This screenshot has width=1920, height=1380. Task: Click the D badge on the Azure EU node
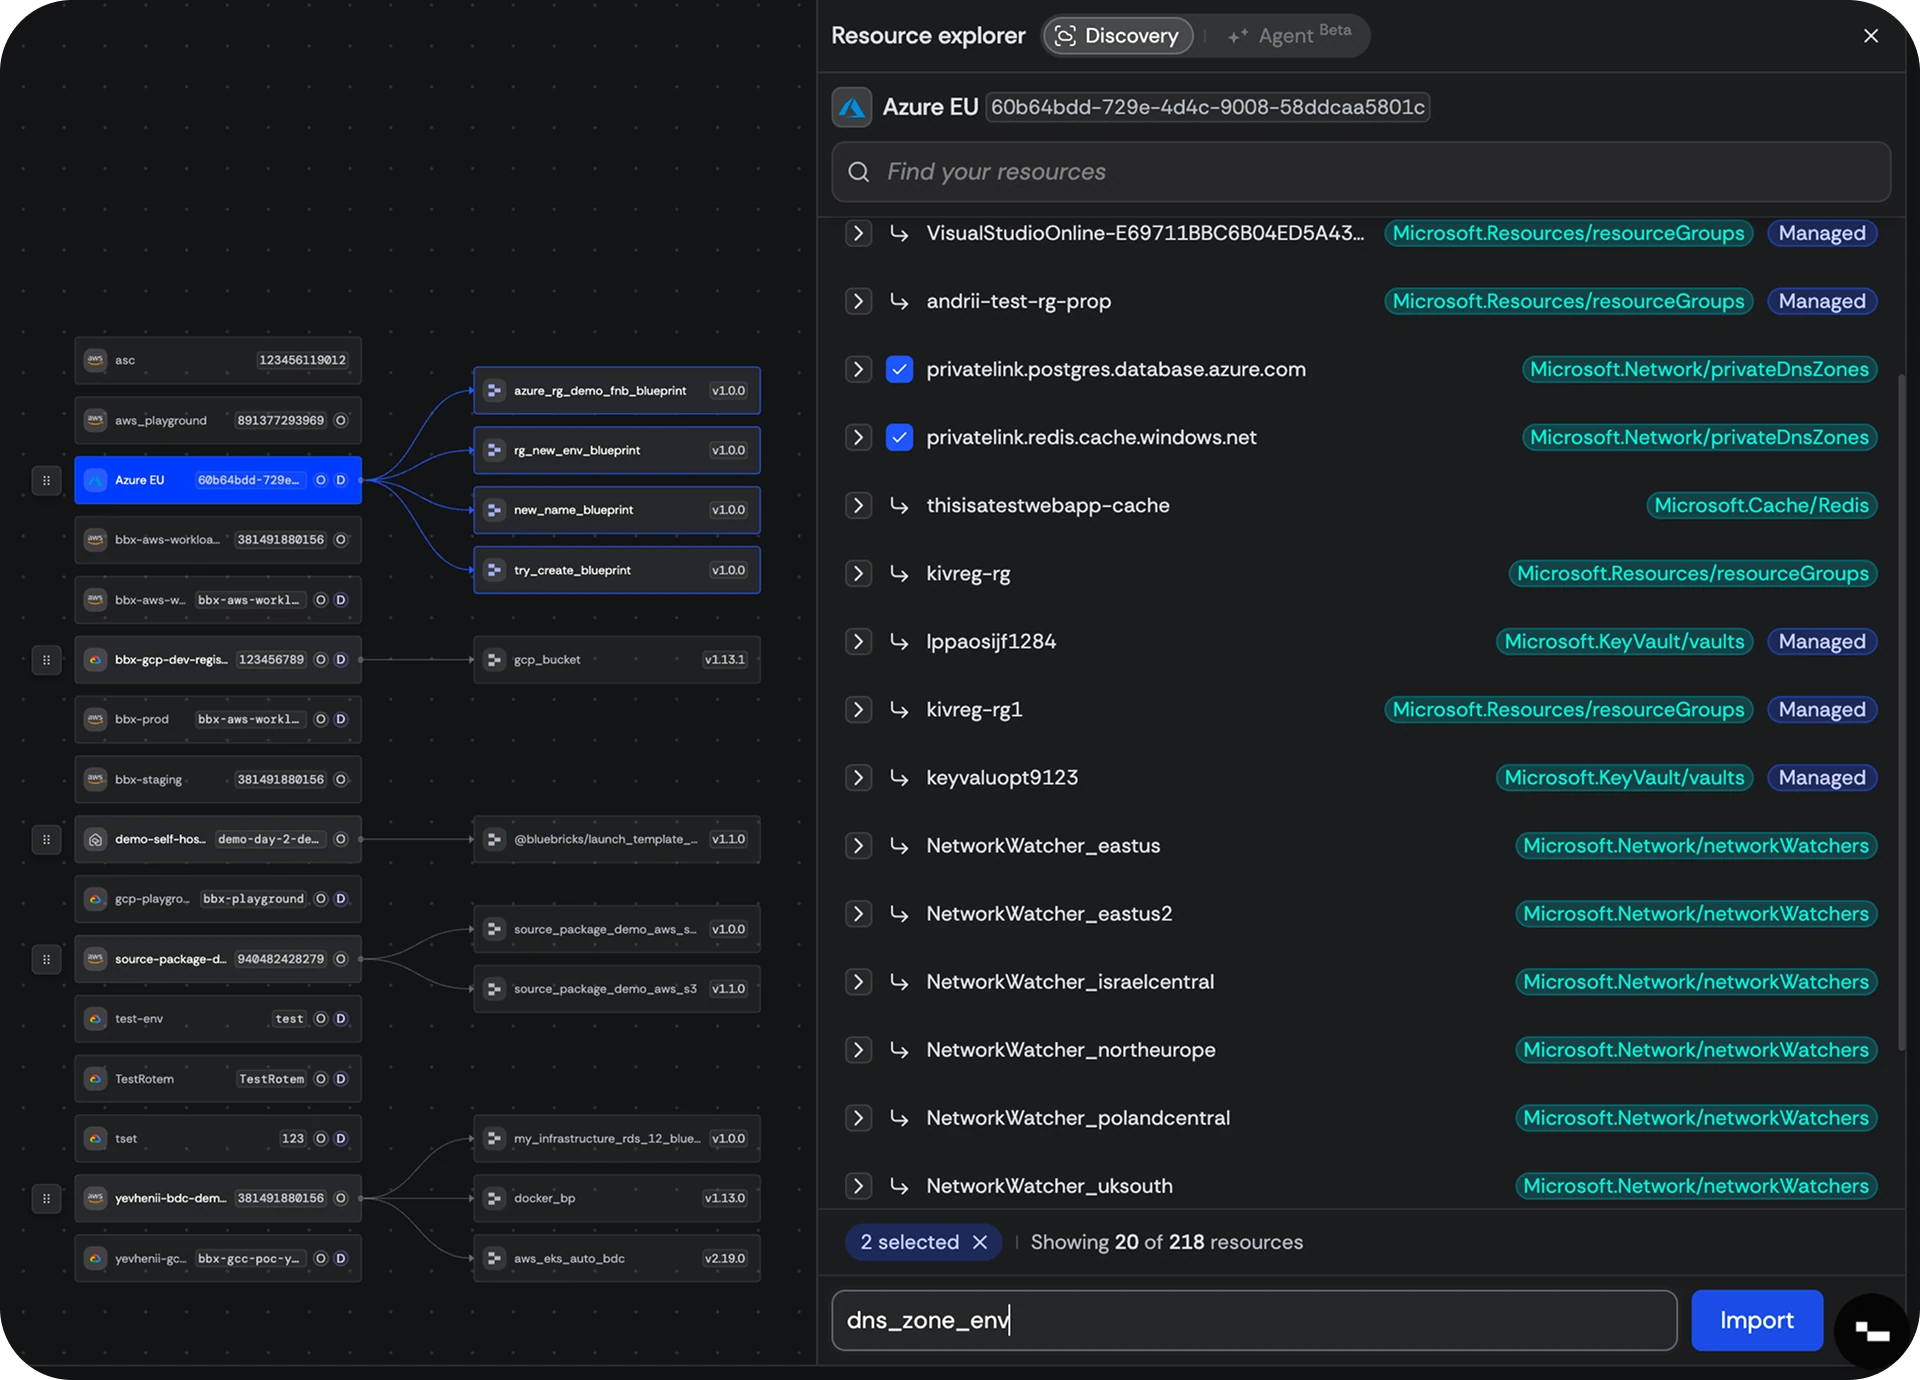click(341, 481)
